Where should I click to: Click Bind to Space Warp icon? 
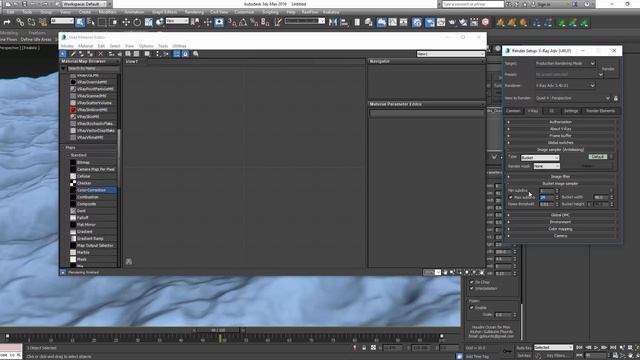click(42, 22)
